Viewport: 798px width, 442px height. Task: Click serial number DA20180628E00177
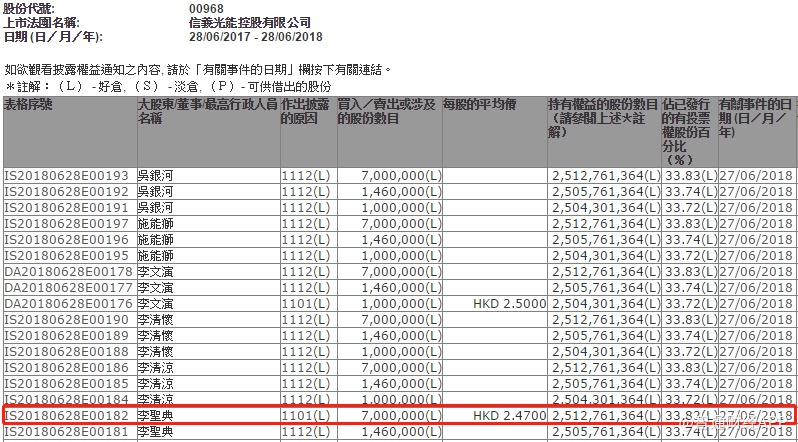(x=68, y=287)
